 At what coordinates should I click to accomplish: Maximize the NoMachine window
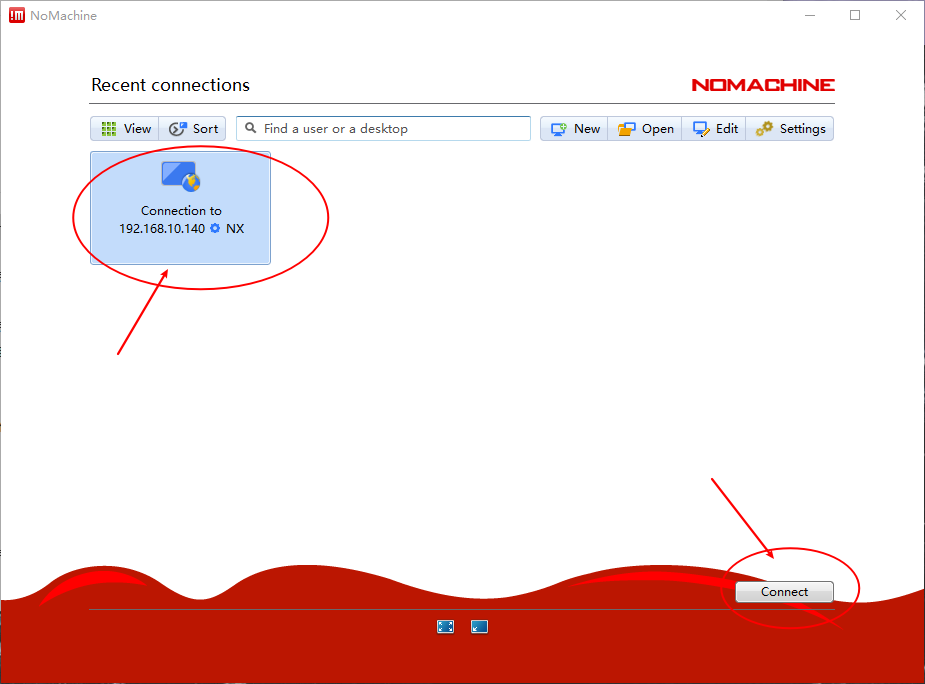click(x=855, y=15)
